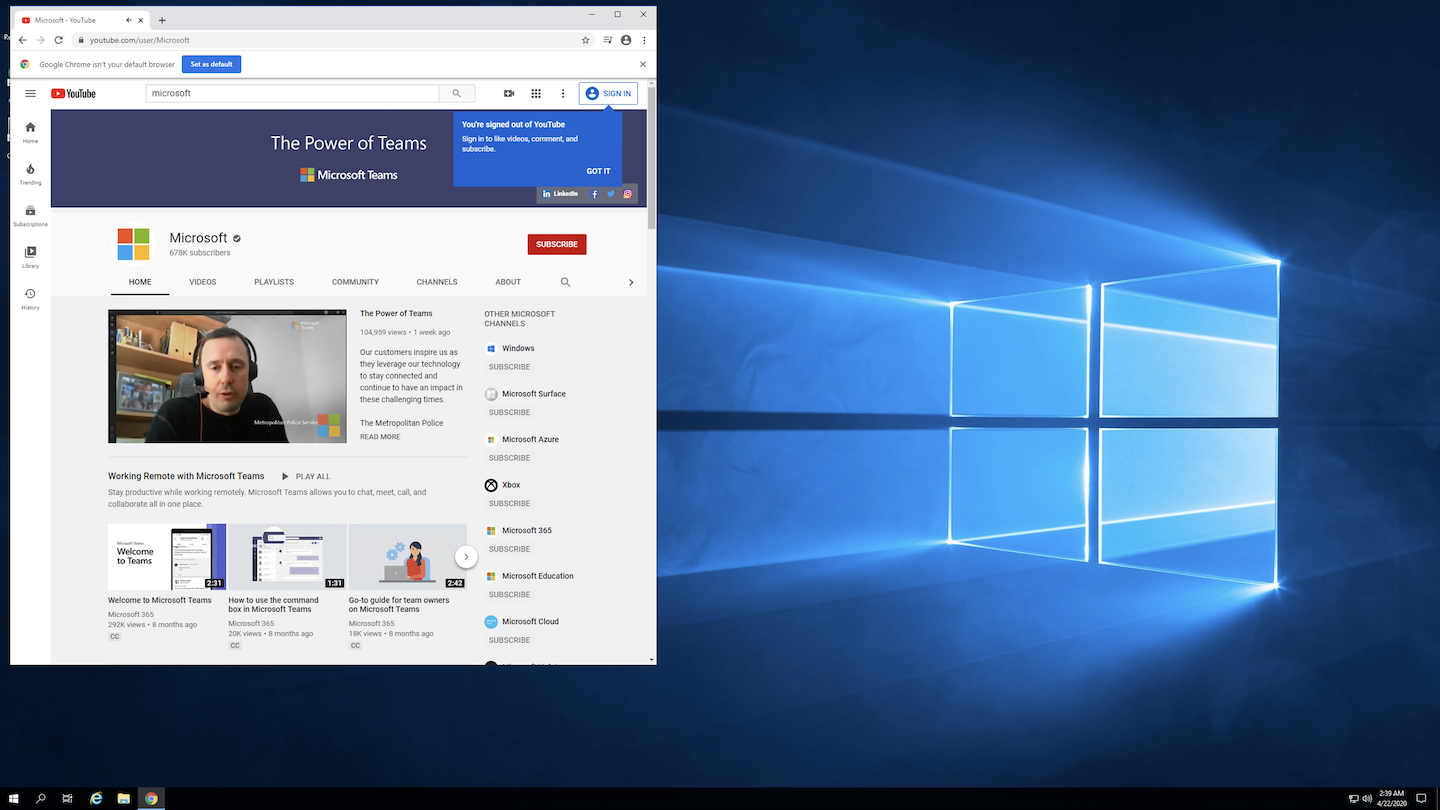Click in the YouTube search field
Screen dimensions: 1440x810
(292, 93)
